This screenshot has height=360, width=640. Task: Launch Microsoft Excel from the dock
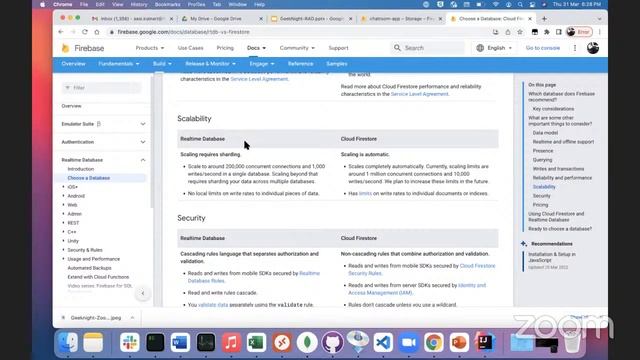(x=256, y=342)
